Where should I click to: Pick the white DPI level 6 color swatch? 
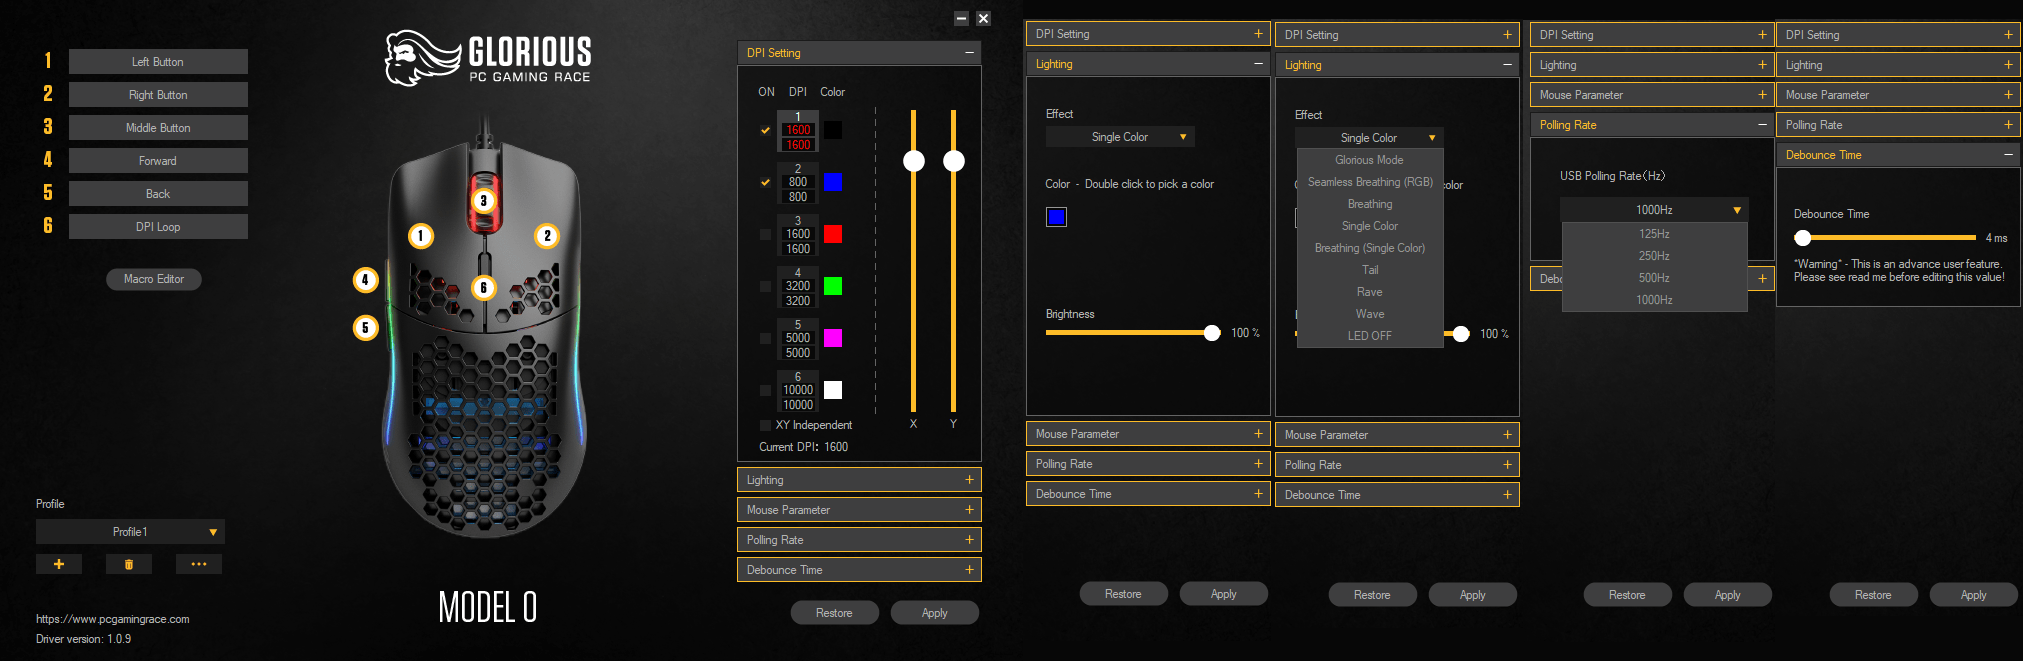[832, 390]
